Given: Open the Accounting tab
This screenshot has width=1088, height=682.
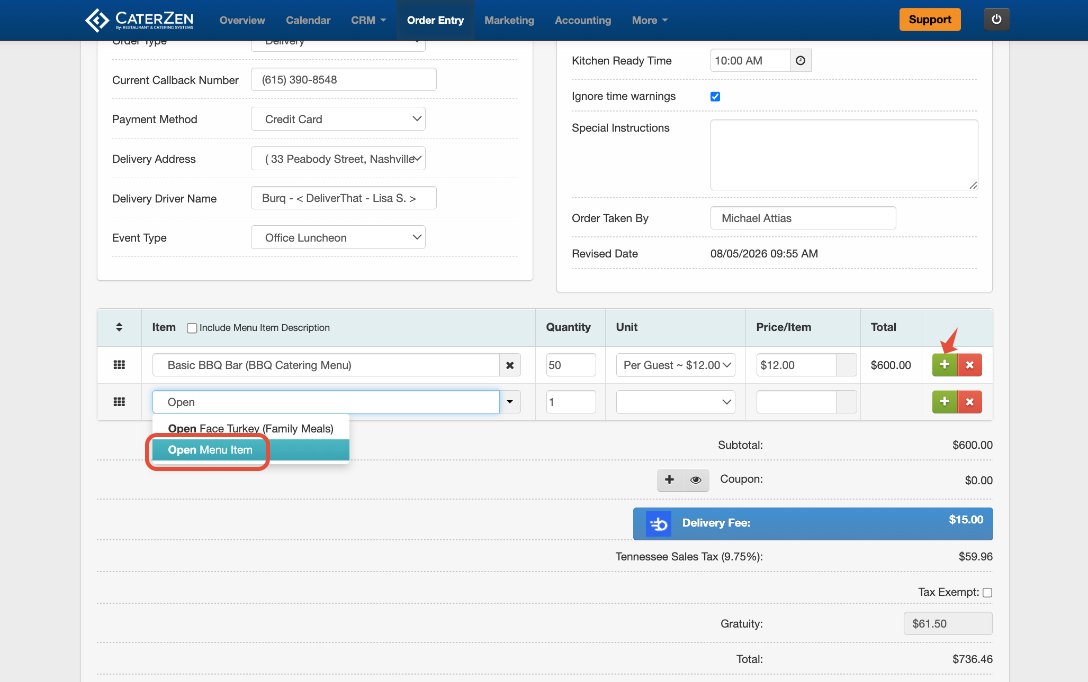Looking at the screenshot, I should (583, 20).
